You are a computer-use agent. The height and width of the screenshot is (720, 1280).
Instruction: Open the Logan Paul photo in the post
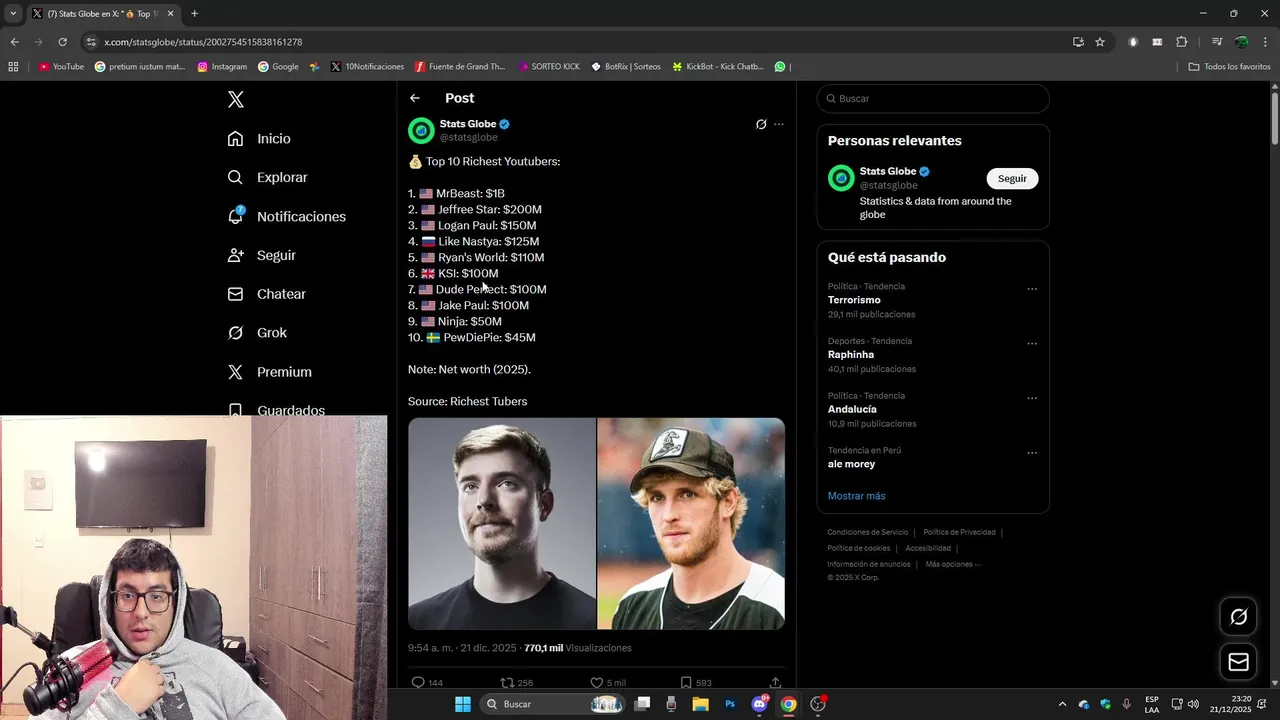point(691,524)
